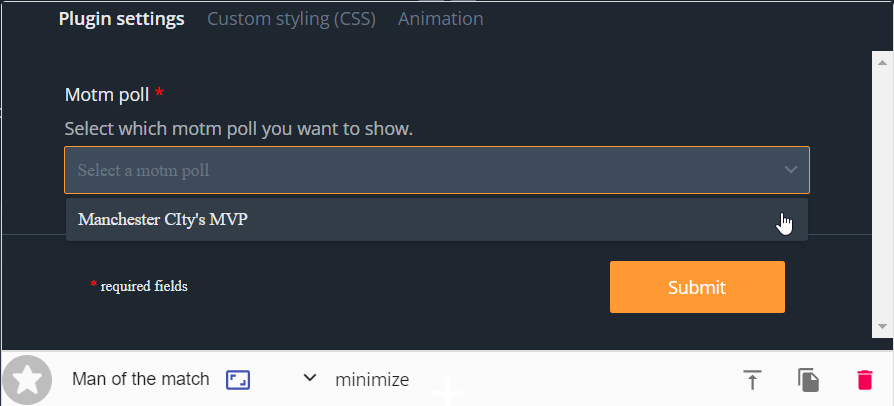Click the motm poll dropdown chevron arrow
Viewport: 894px width, 406px height.
click(x=791, y=170)
